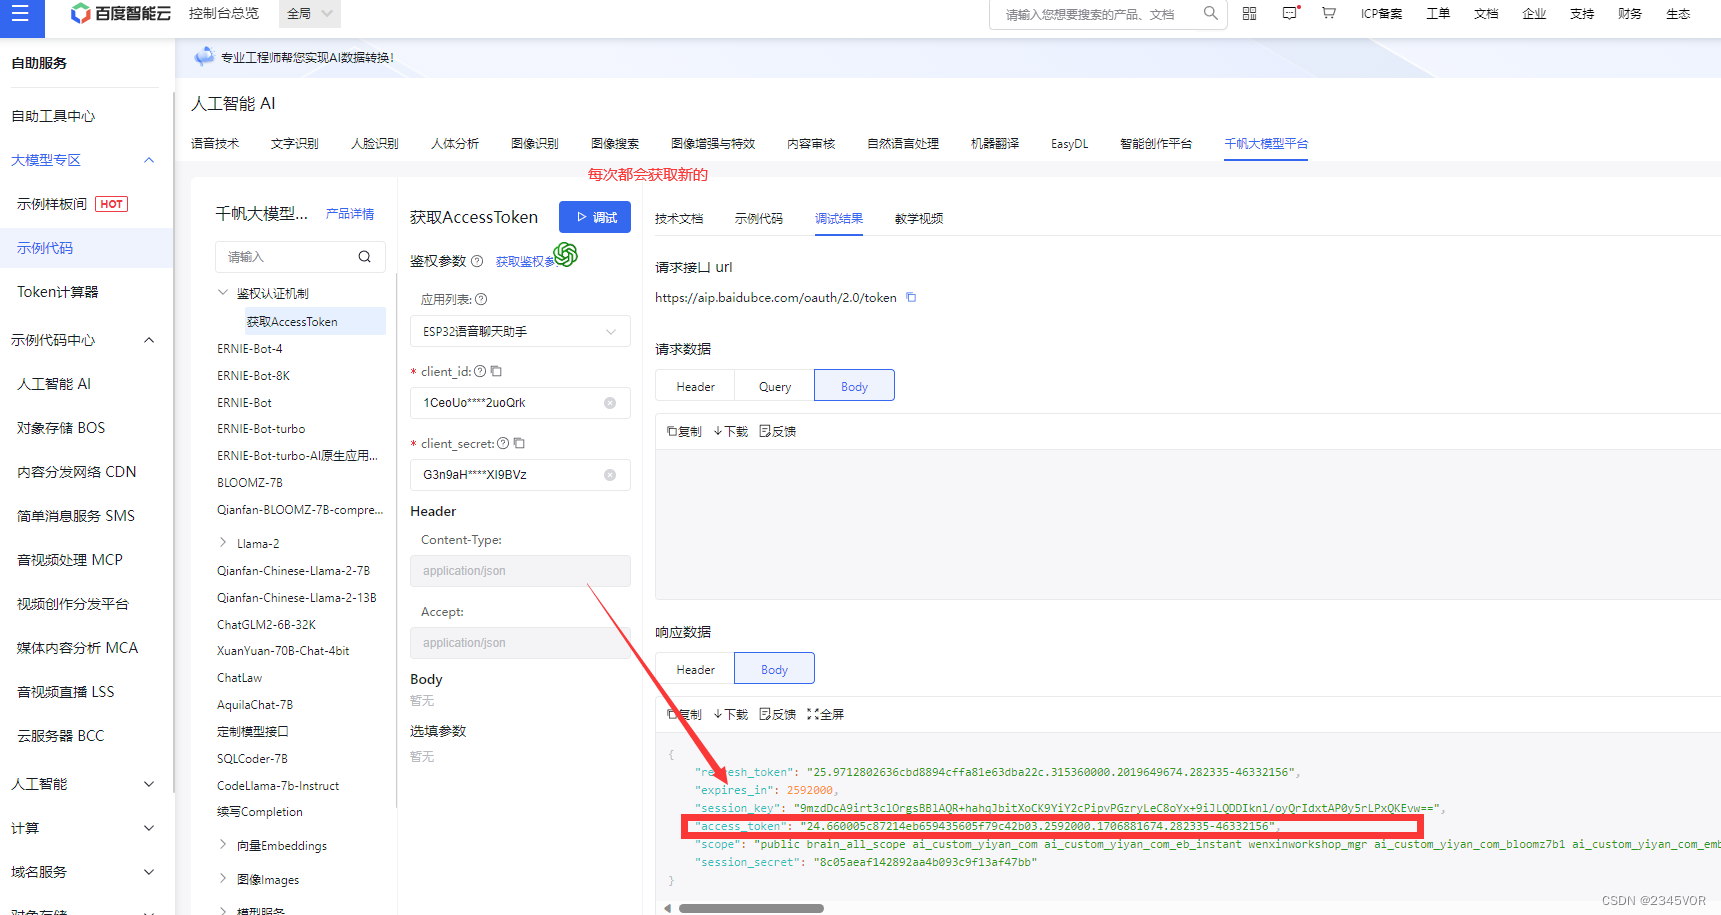The width and height of the screenshot is (1721, 915).
Task: Select the response data Header tab
Action: pyautogui.click(x=695, y=669)
